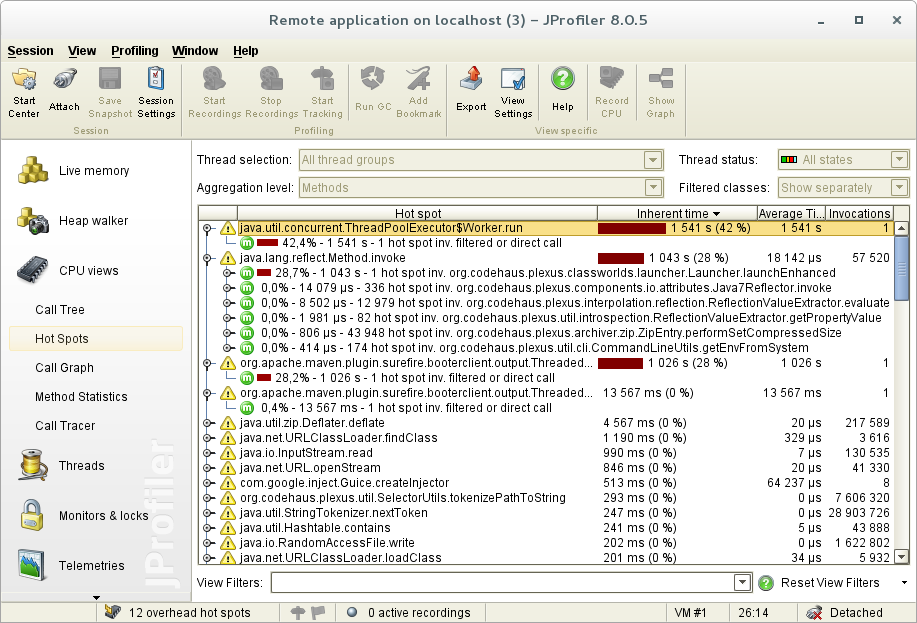Click in the View Filters text field
917x623 pixels.
coord(502,583)
